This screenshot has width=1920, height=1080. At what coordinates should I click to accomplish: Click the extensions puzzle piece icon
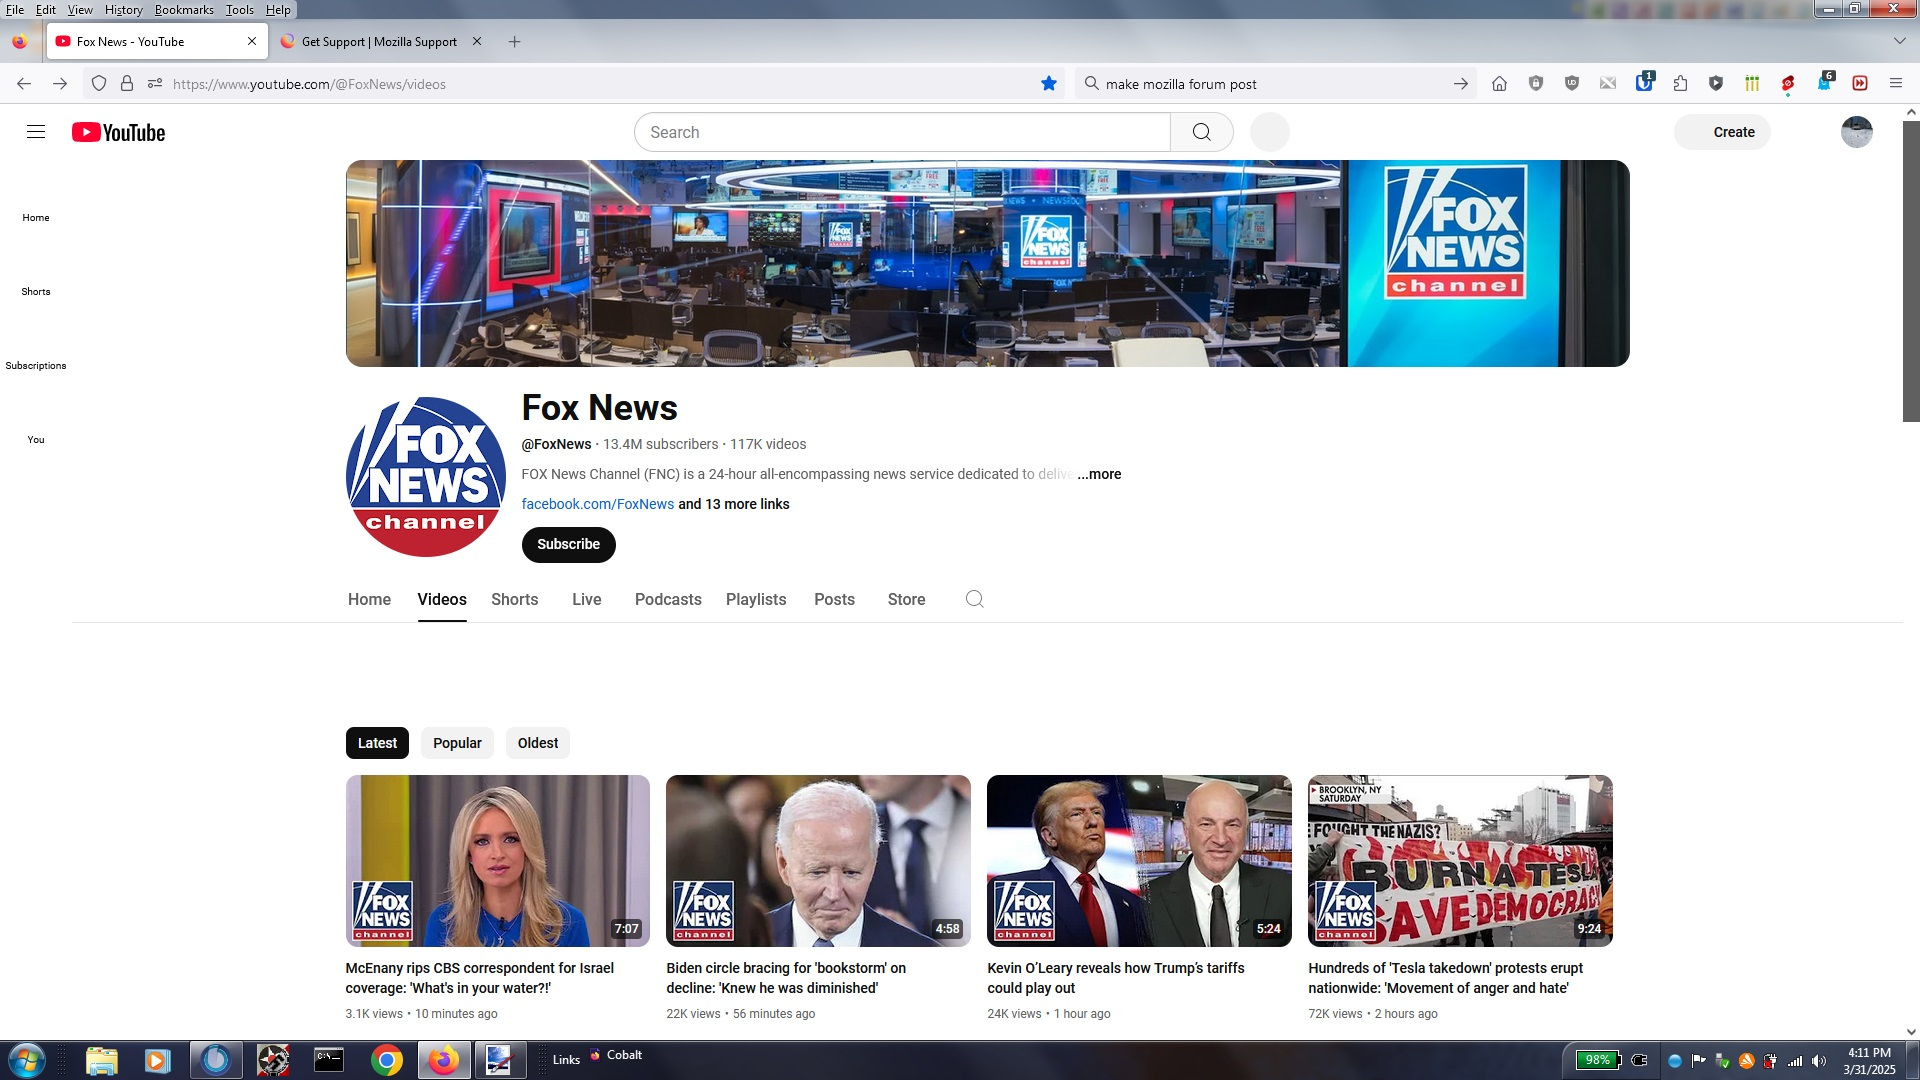pos(1680,84)
